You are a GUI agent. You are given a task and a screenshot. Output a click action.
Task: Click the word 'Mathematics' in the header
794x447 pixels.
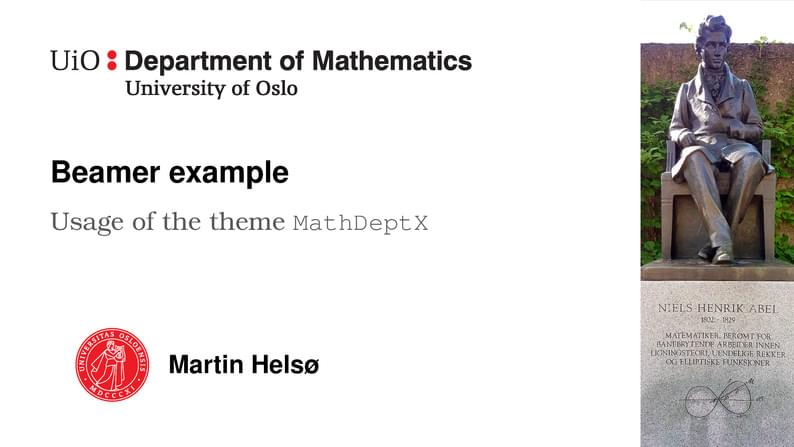click(391, 61)
